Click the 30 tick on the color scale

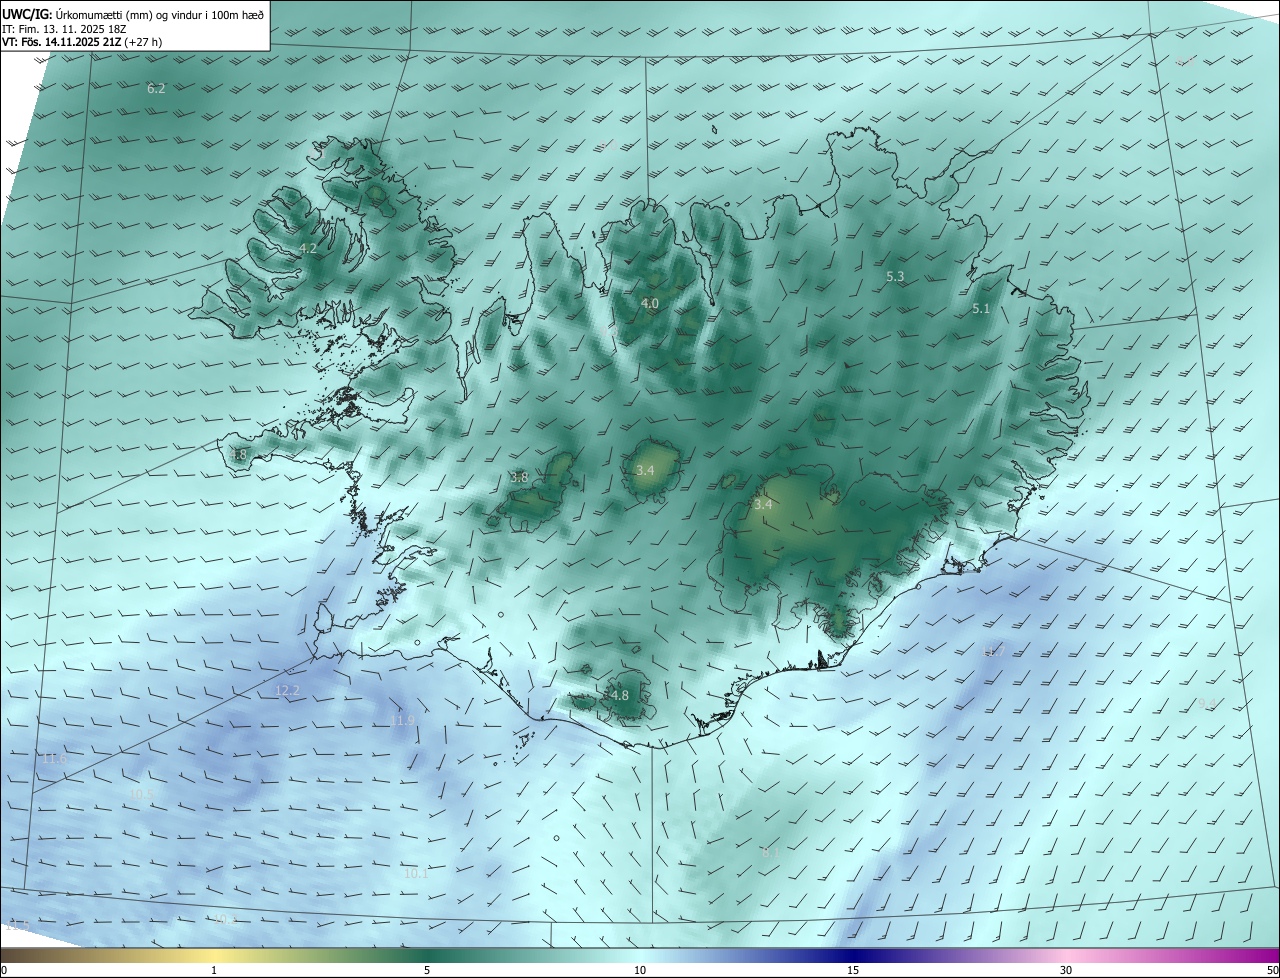[x=1066, y=970]
